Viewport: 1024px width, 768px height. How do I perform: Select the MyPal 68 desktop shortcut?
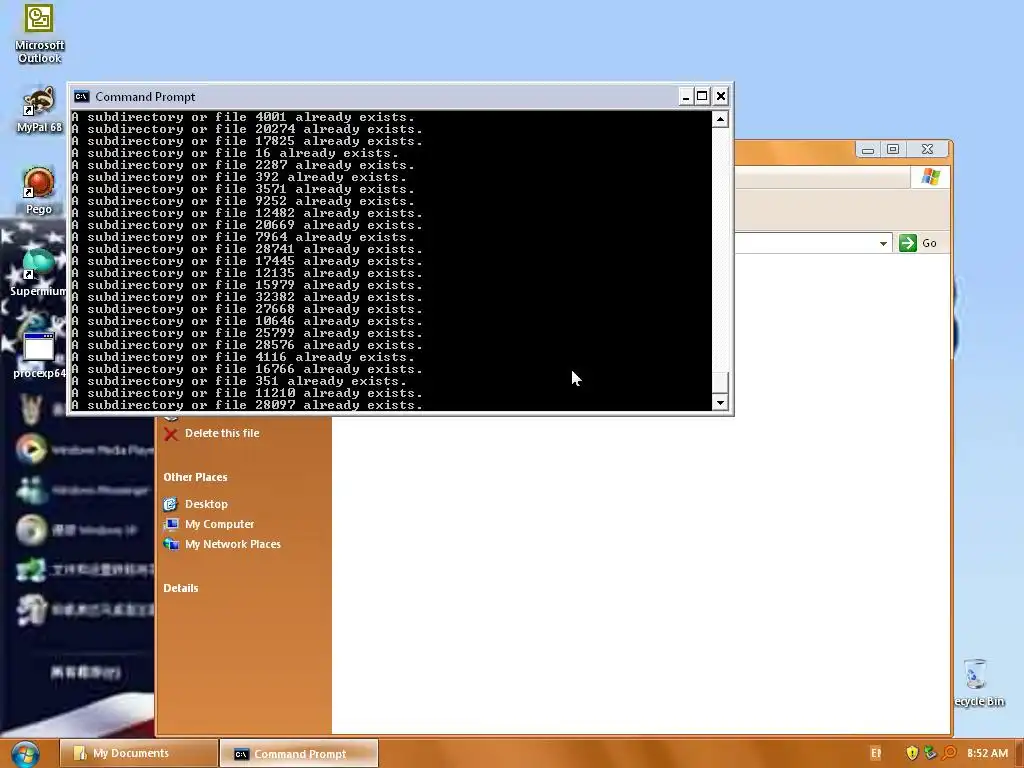[x=39, y=110]
